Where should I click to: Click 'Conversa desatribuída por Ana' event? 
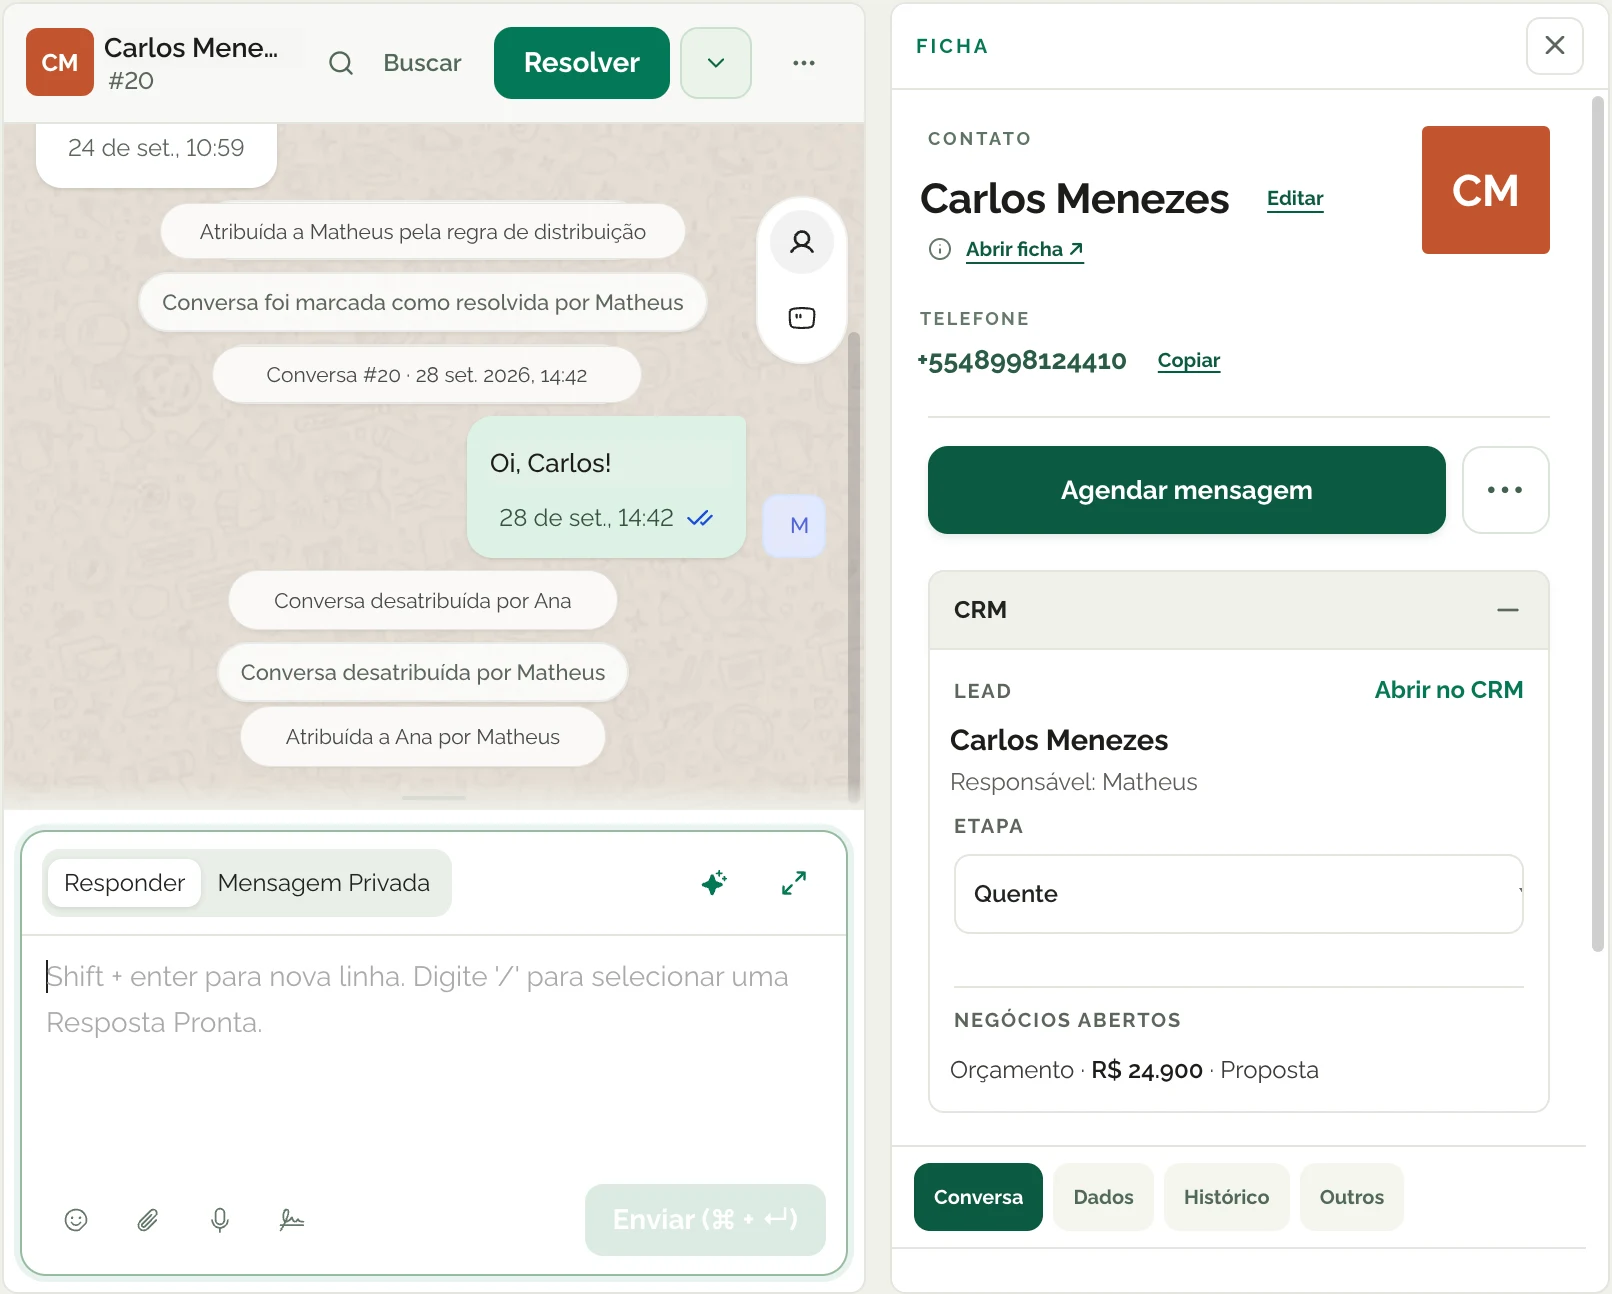tap(423, 601)
